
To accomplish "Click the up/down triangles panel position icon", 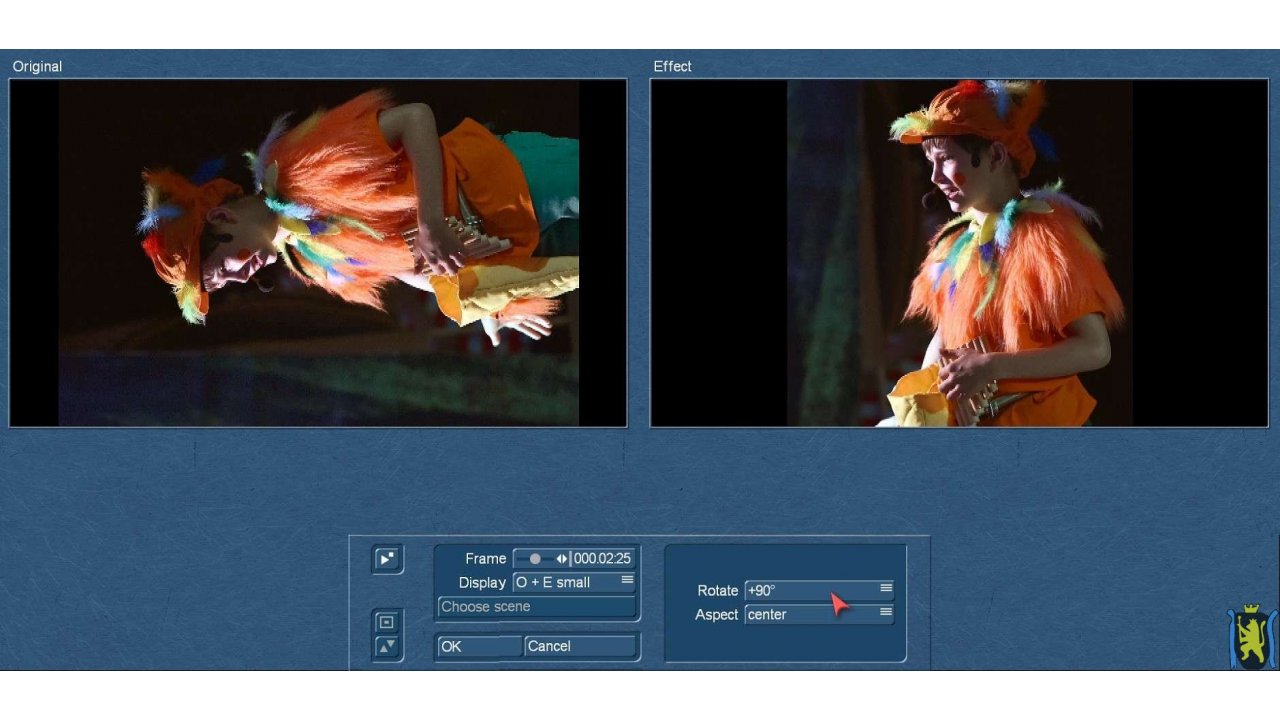I will click(387, 647).
